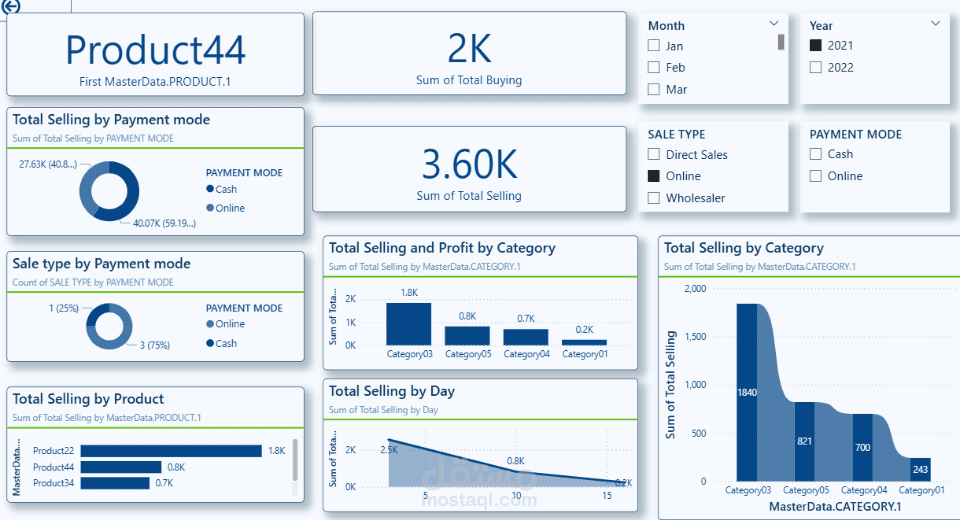This screenshot has width=960, height=520.
Task: Tick the Feb month checkbox
Action: [x=654, y=67]
